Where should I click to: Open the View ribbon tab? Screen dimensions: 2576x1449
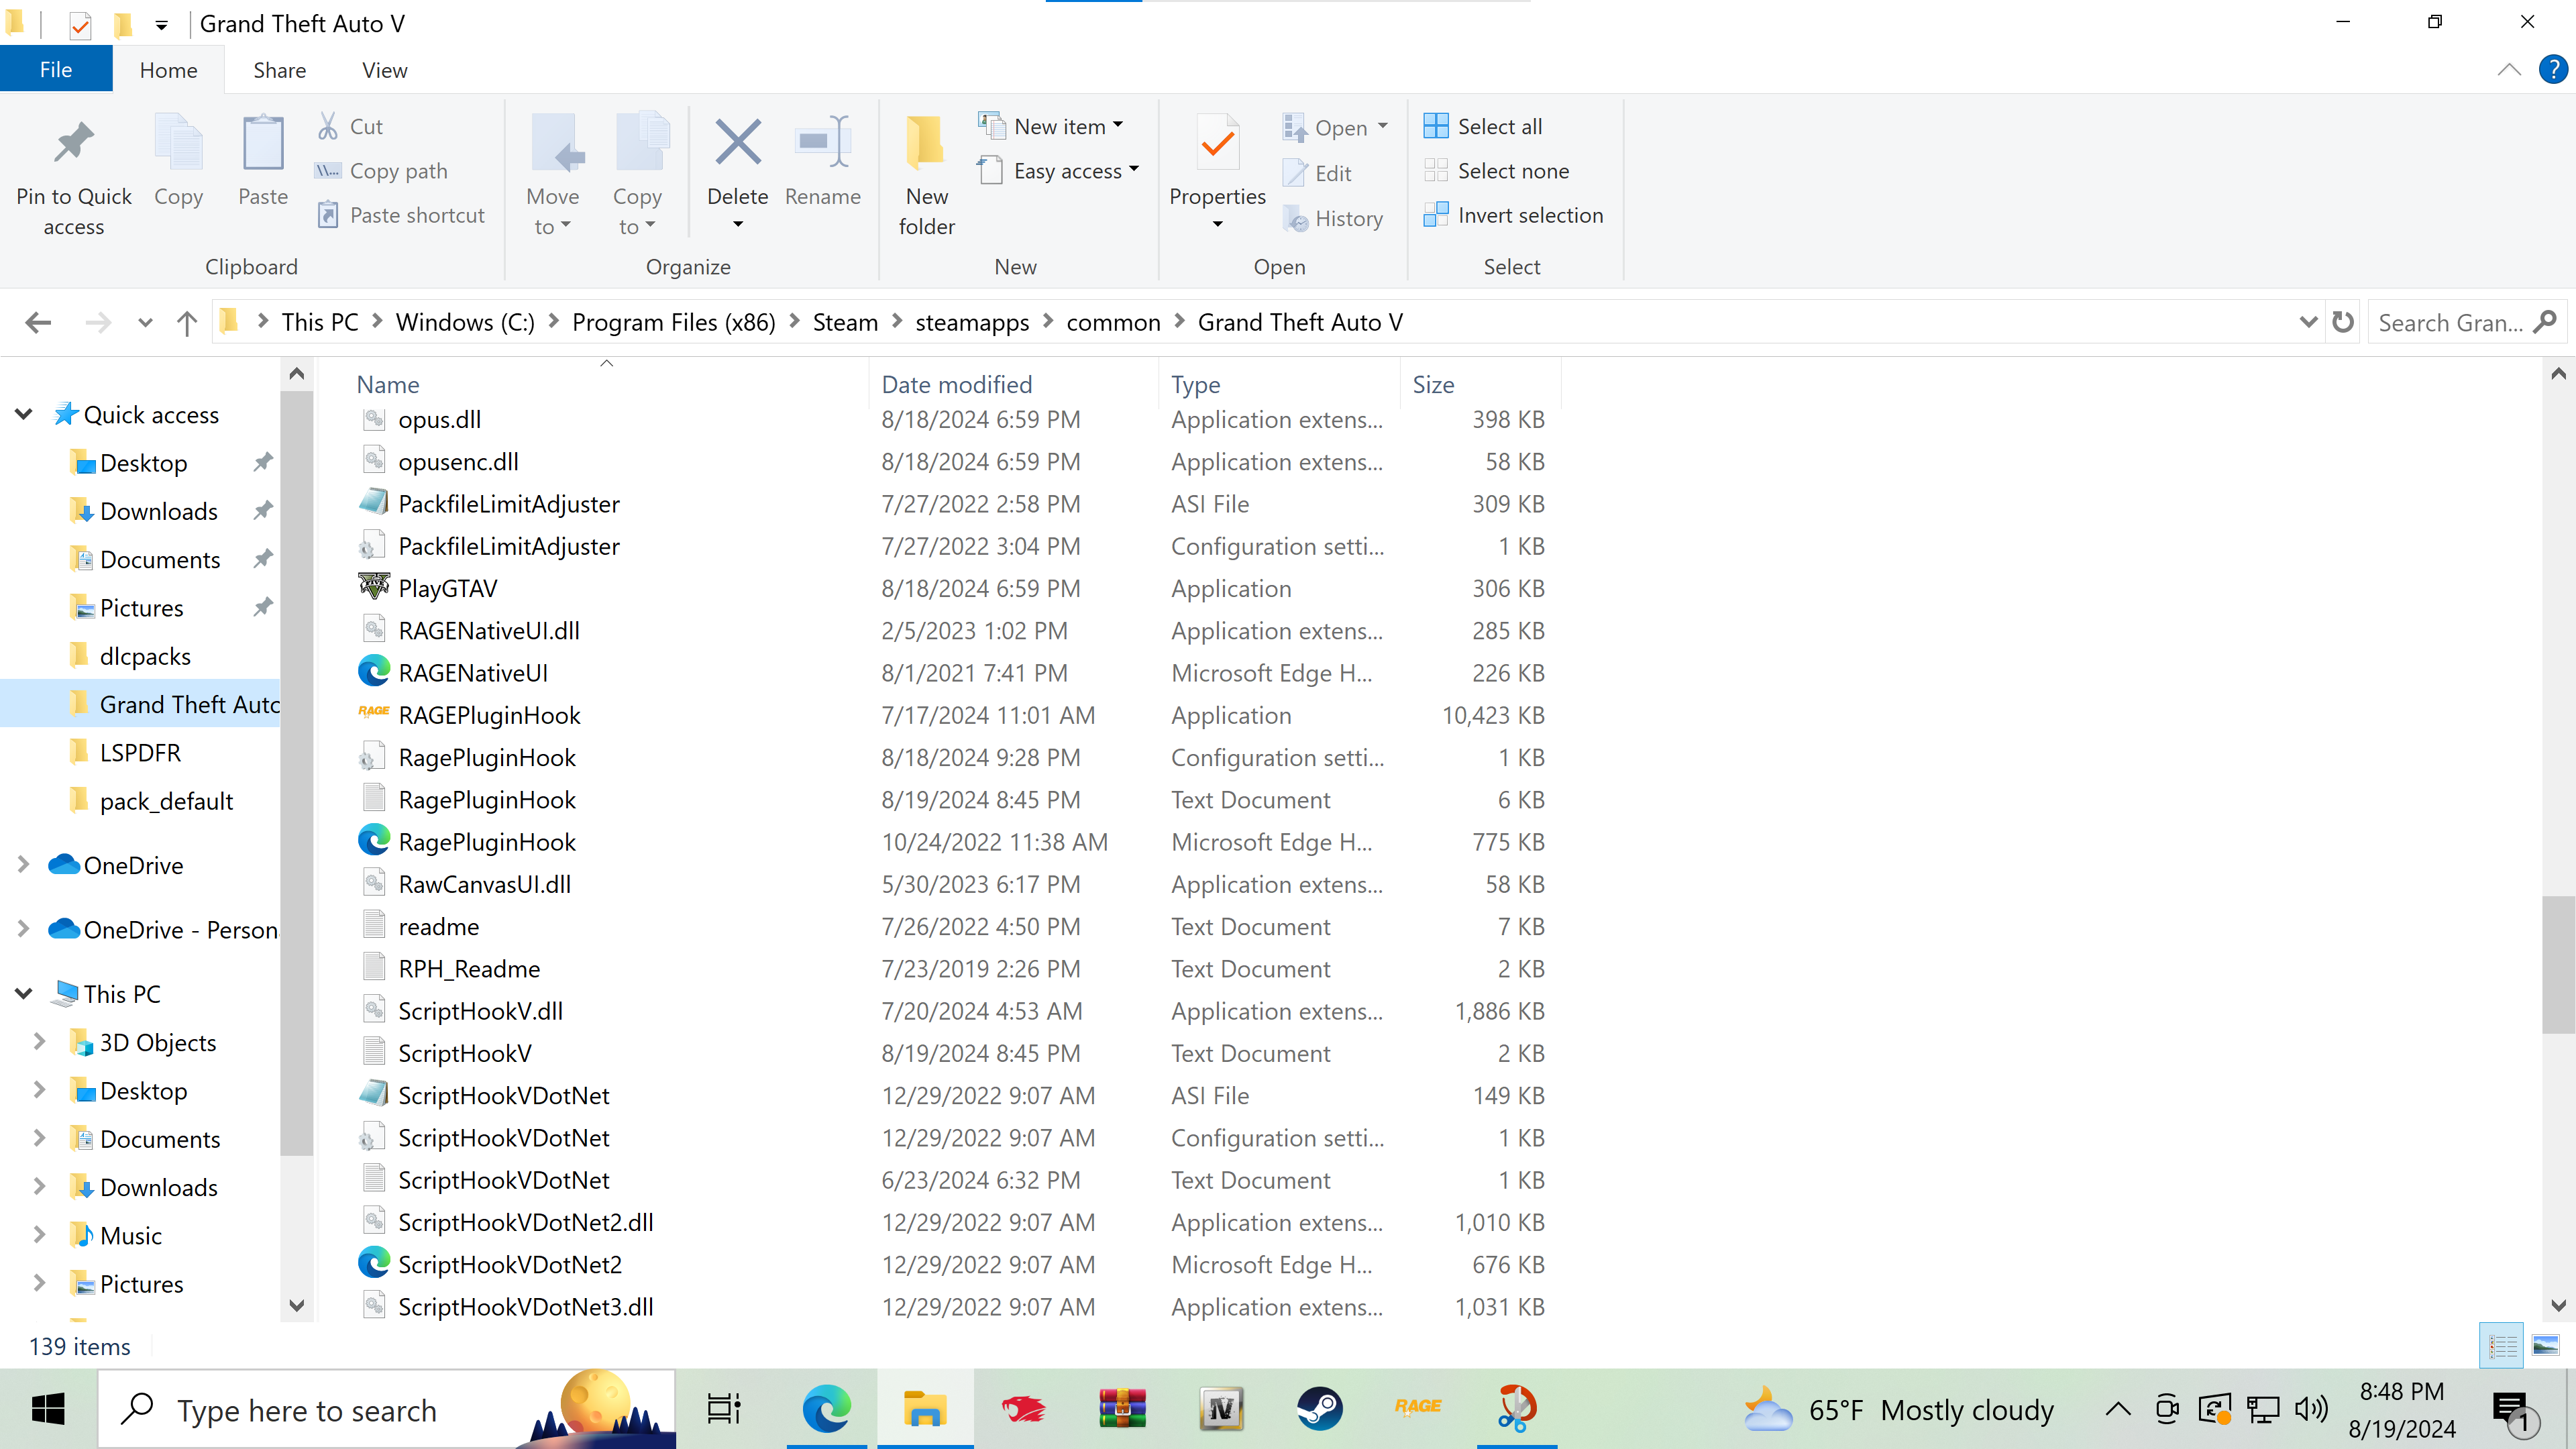click(384, 70)
